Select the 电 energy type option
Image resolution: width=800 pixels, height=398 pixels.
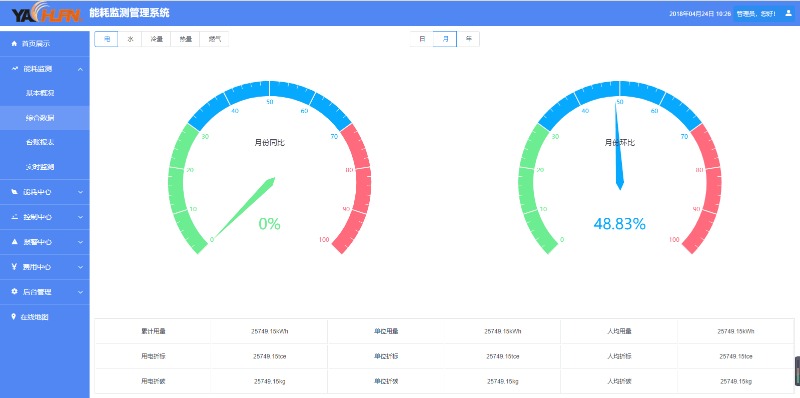pos(106,39)
